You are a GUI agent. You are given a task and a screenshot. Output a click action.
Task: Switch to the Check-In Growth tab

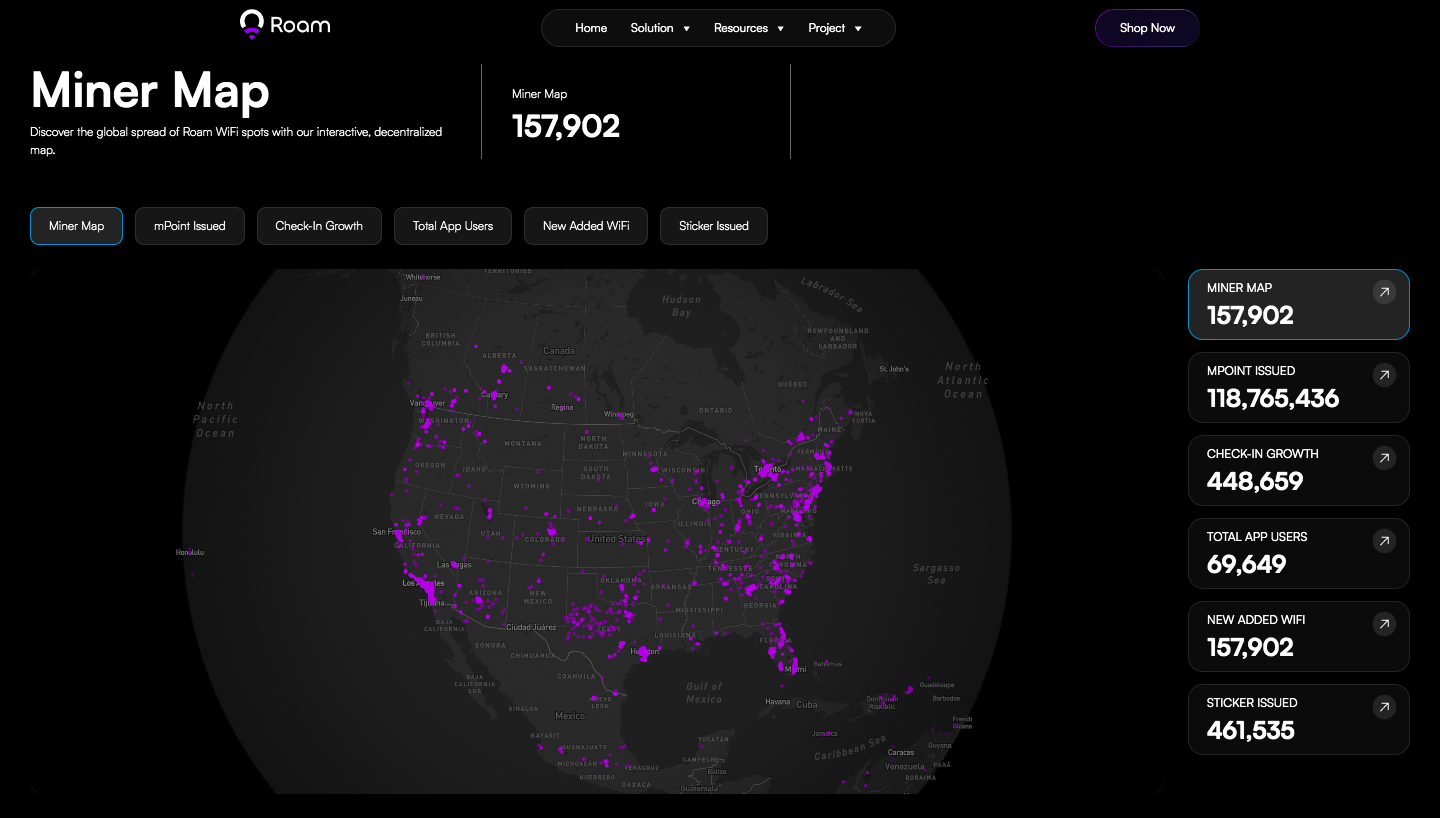(x=319, y=226)
